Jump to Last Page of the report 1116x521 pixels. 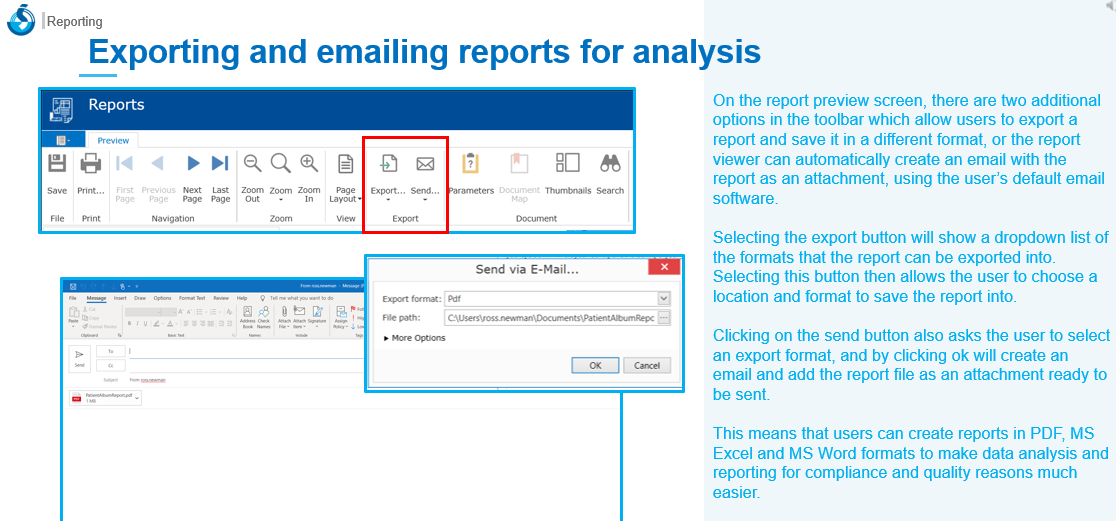220,165
